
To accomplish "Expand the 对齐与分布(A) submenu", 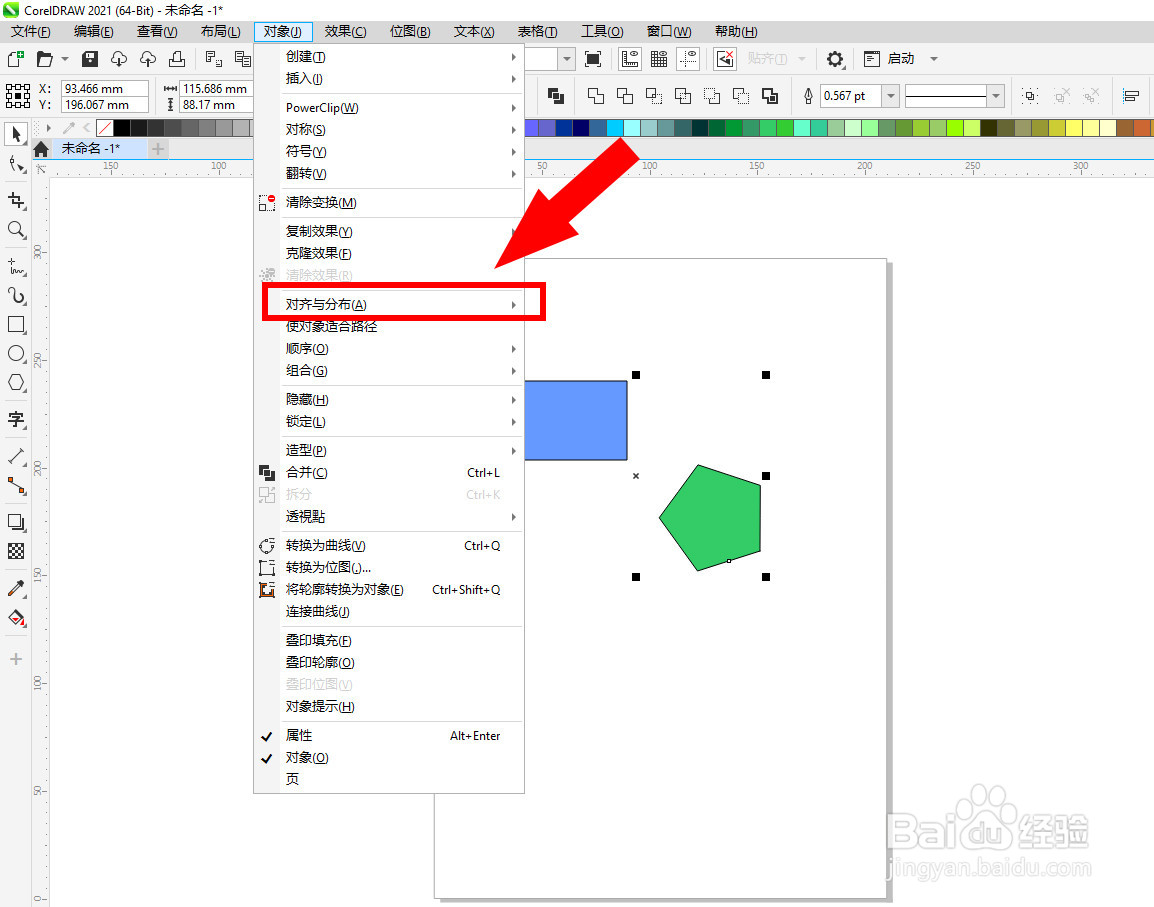I will click(x=389, y=304).
